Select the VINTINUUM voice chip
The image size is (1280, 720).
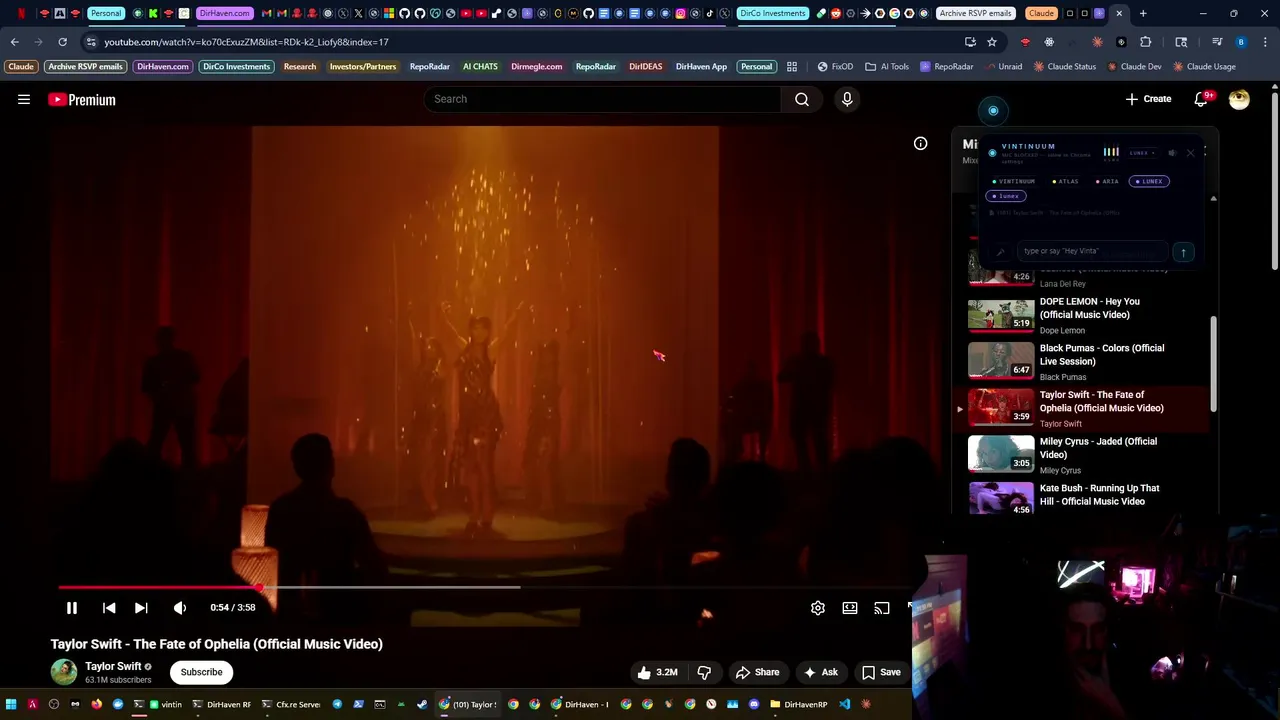[x=1014, y=181]
